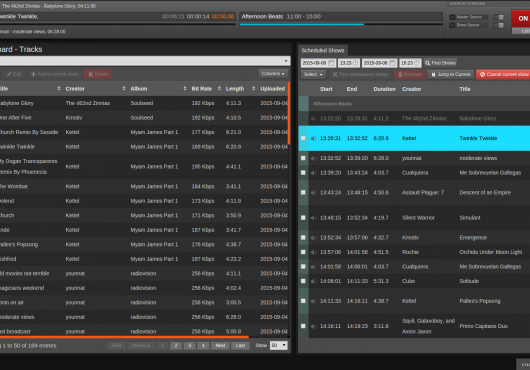Sort tracks by the Creator column arrows
This screenshot has height=370, width=530.
coord(123,89)
